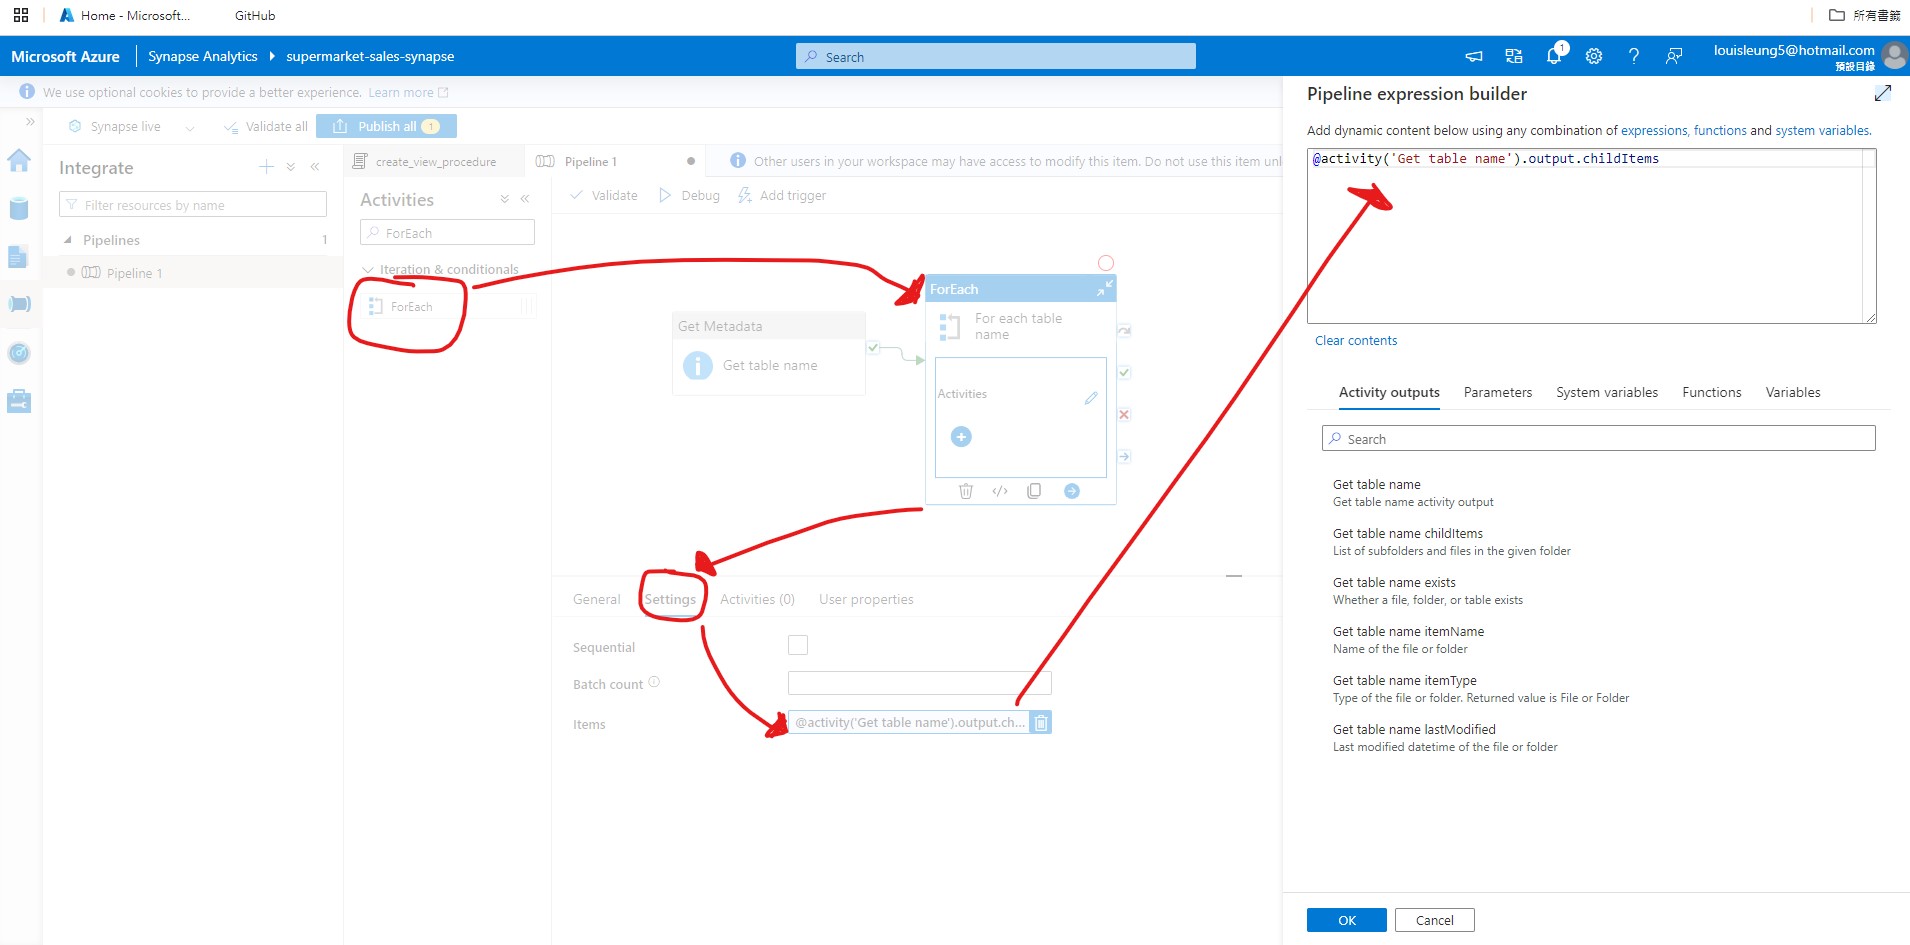Select the Integrate hub icon
The image size is (1910, 945).
[19, 304]
